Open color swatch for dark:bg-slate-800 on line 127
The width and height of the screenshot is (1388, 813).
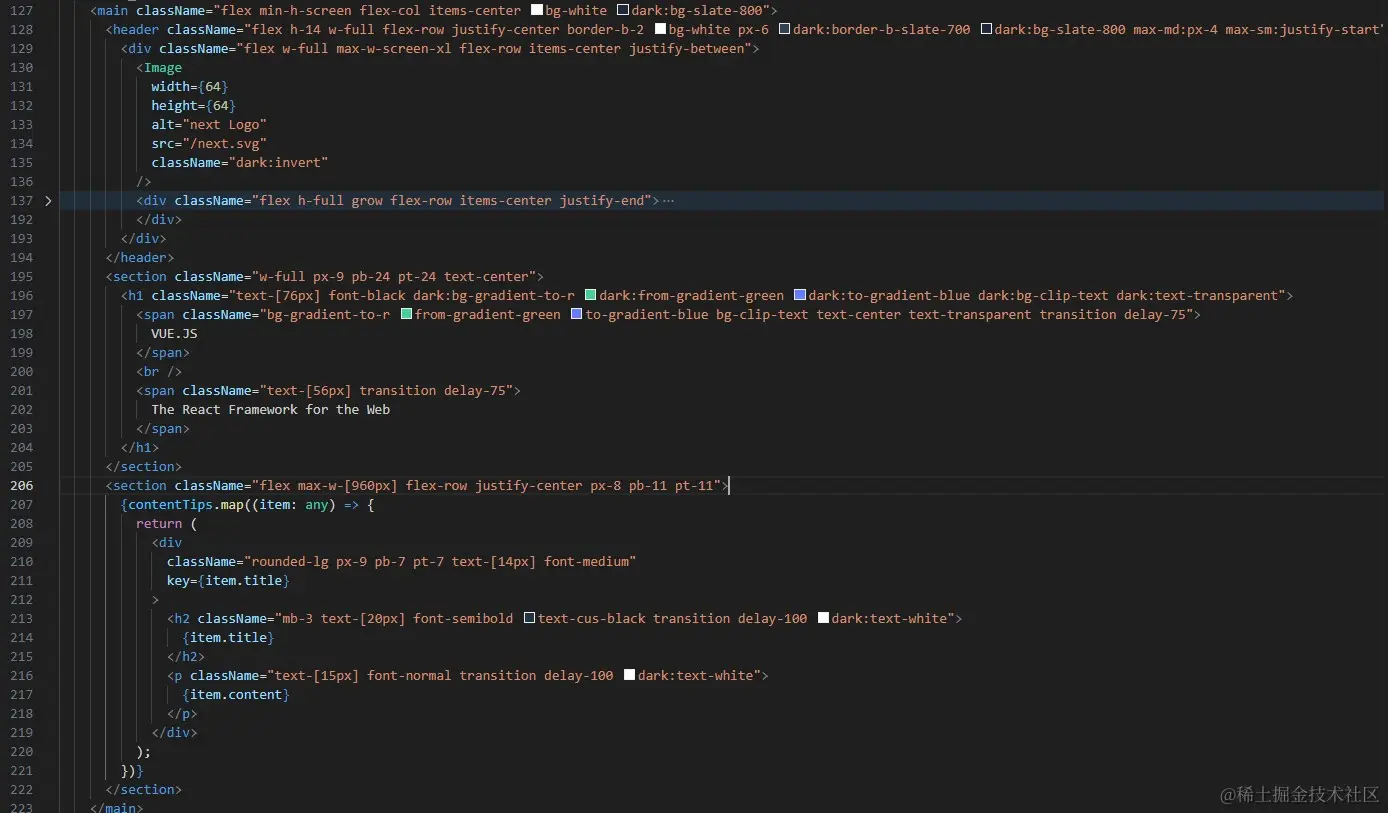623,11
